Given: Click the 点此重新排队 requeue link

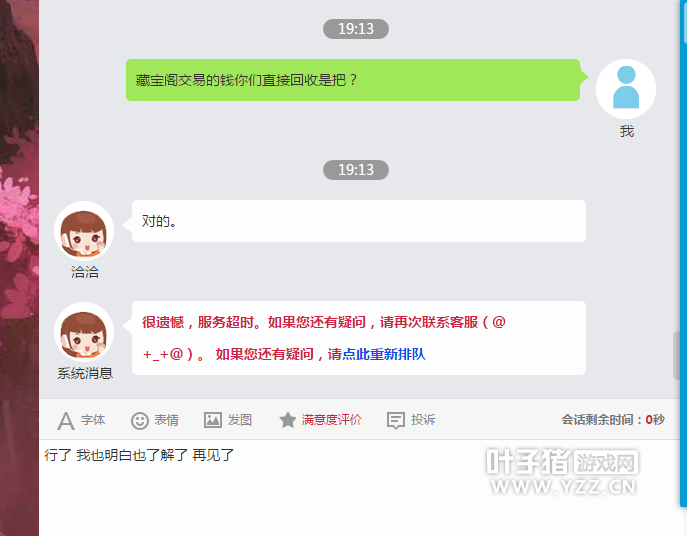Looking at the screenshot, I should tap(383, 354).
